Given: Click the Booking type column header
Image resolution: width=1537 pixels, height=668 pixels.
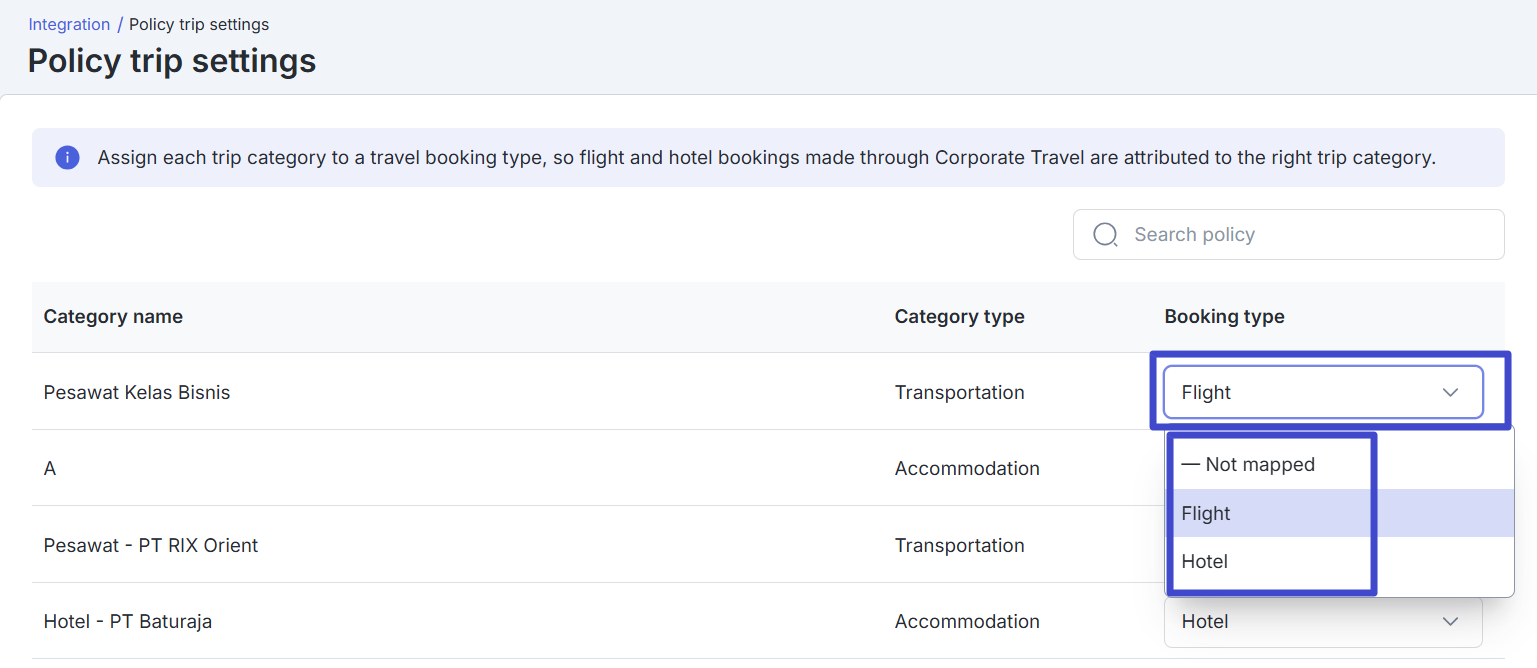Looking at the screenshot, I should coord(1224,317).
